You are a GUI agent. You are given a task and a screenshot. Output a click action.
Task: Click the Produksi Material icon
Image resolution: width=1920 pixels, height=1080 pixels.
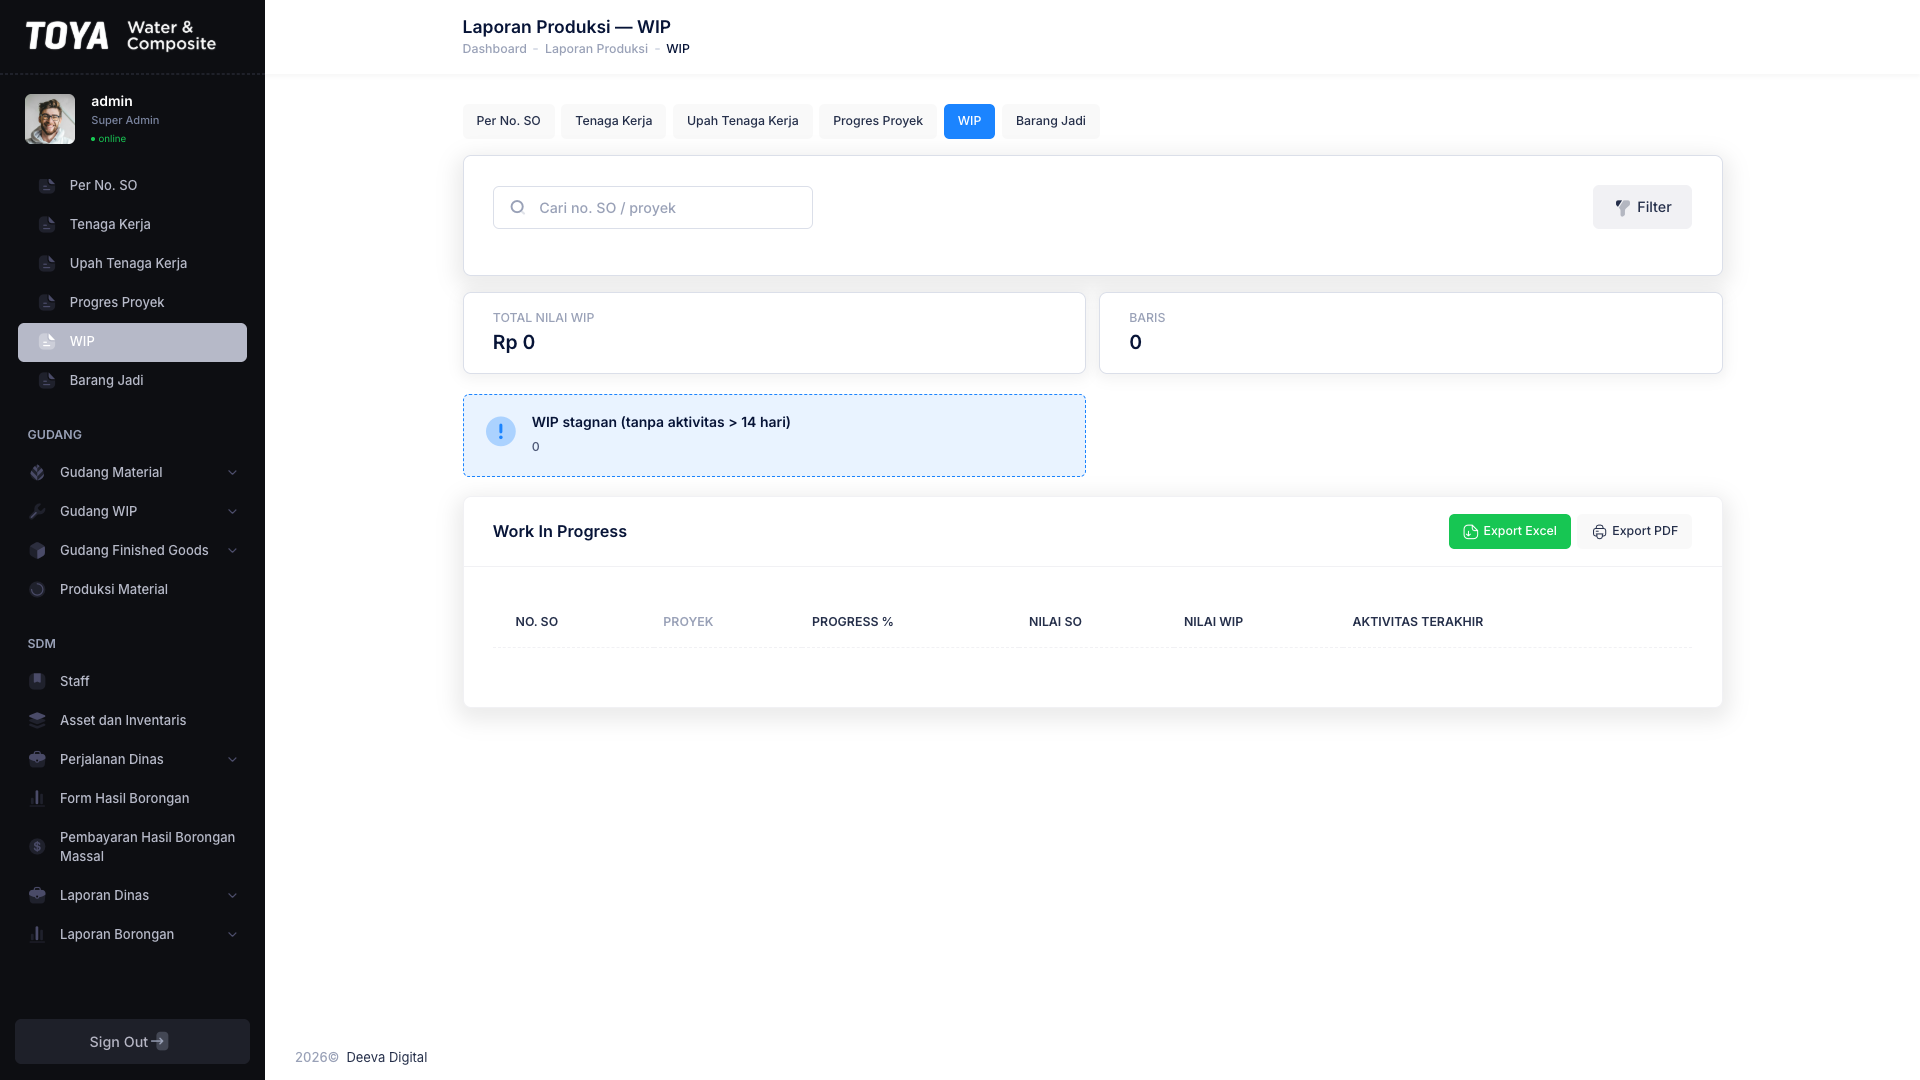point(37,590)
